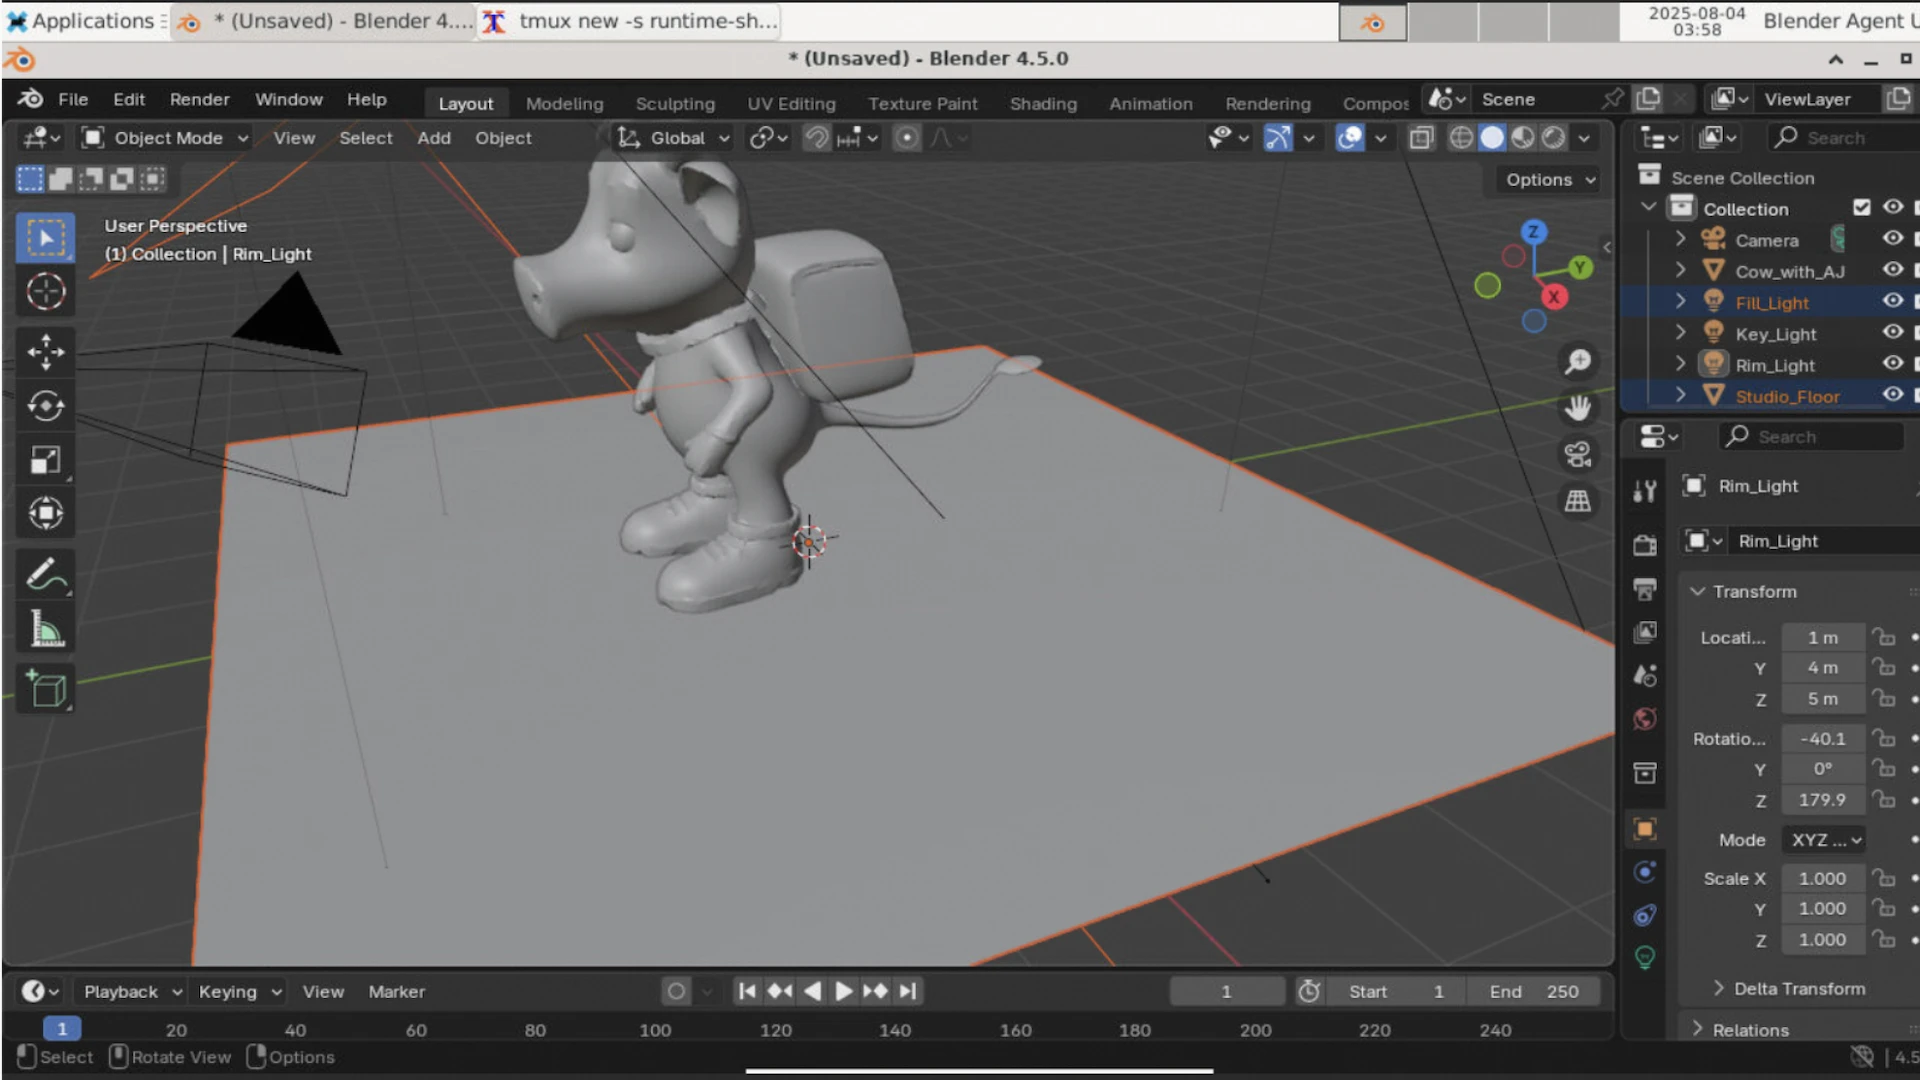
Task: Play the animation forward
Action: click(843, 991)
